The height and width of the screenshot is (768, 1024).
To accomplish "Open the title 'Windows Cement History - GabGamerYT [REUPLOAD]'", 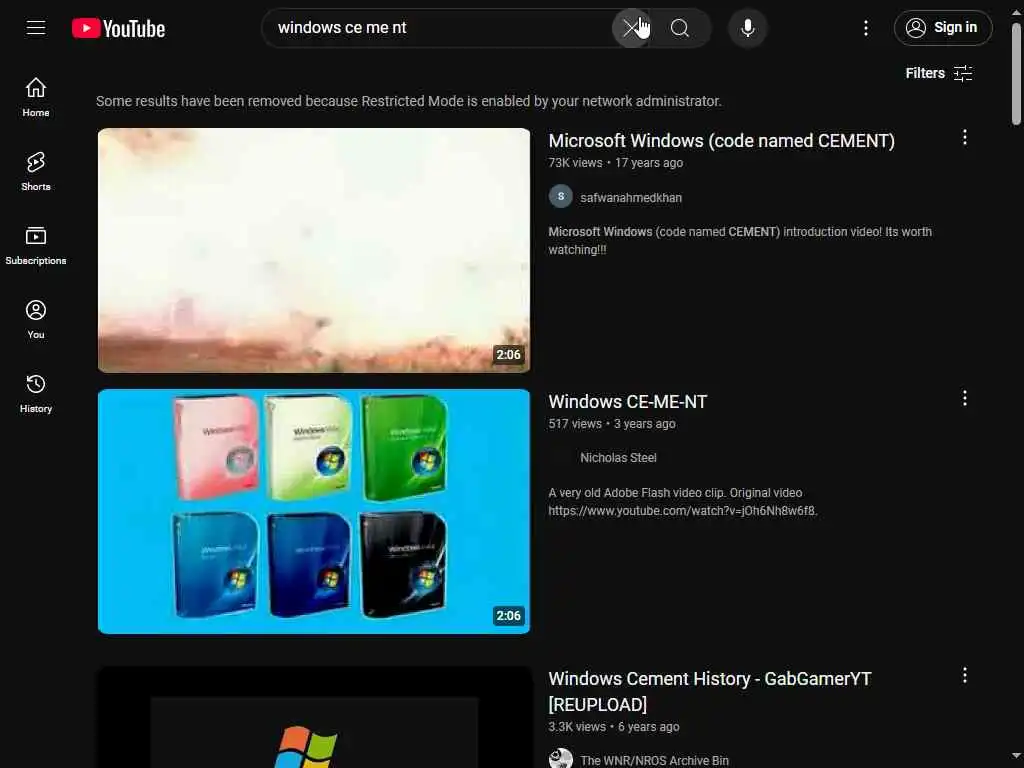I will pos(710,692).
